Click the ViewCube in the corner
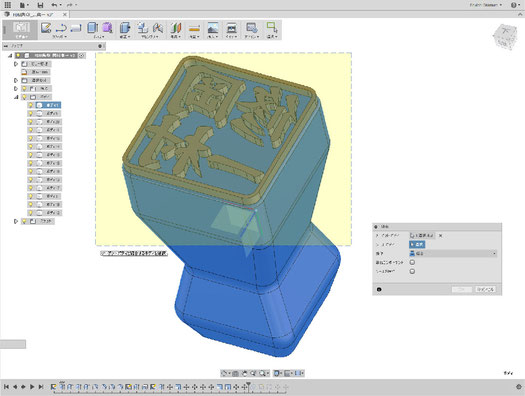The height and width of the screenshot is (396, 525). point(505,36)
